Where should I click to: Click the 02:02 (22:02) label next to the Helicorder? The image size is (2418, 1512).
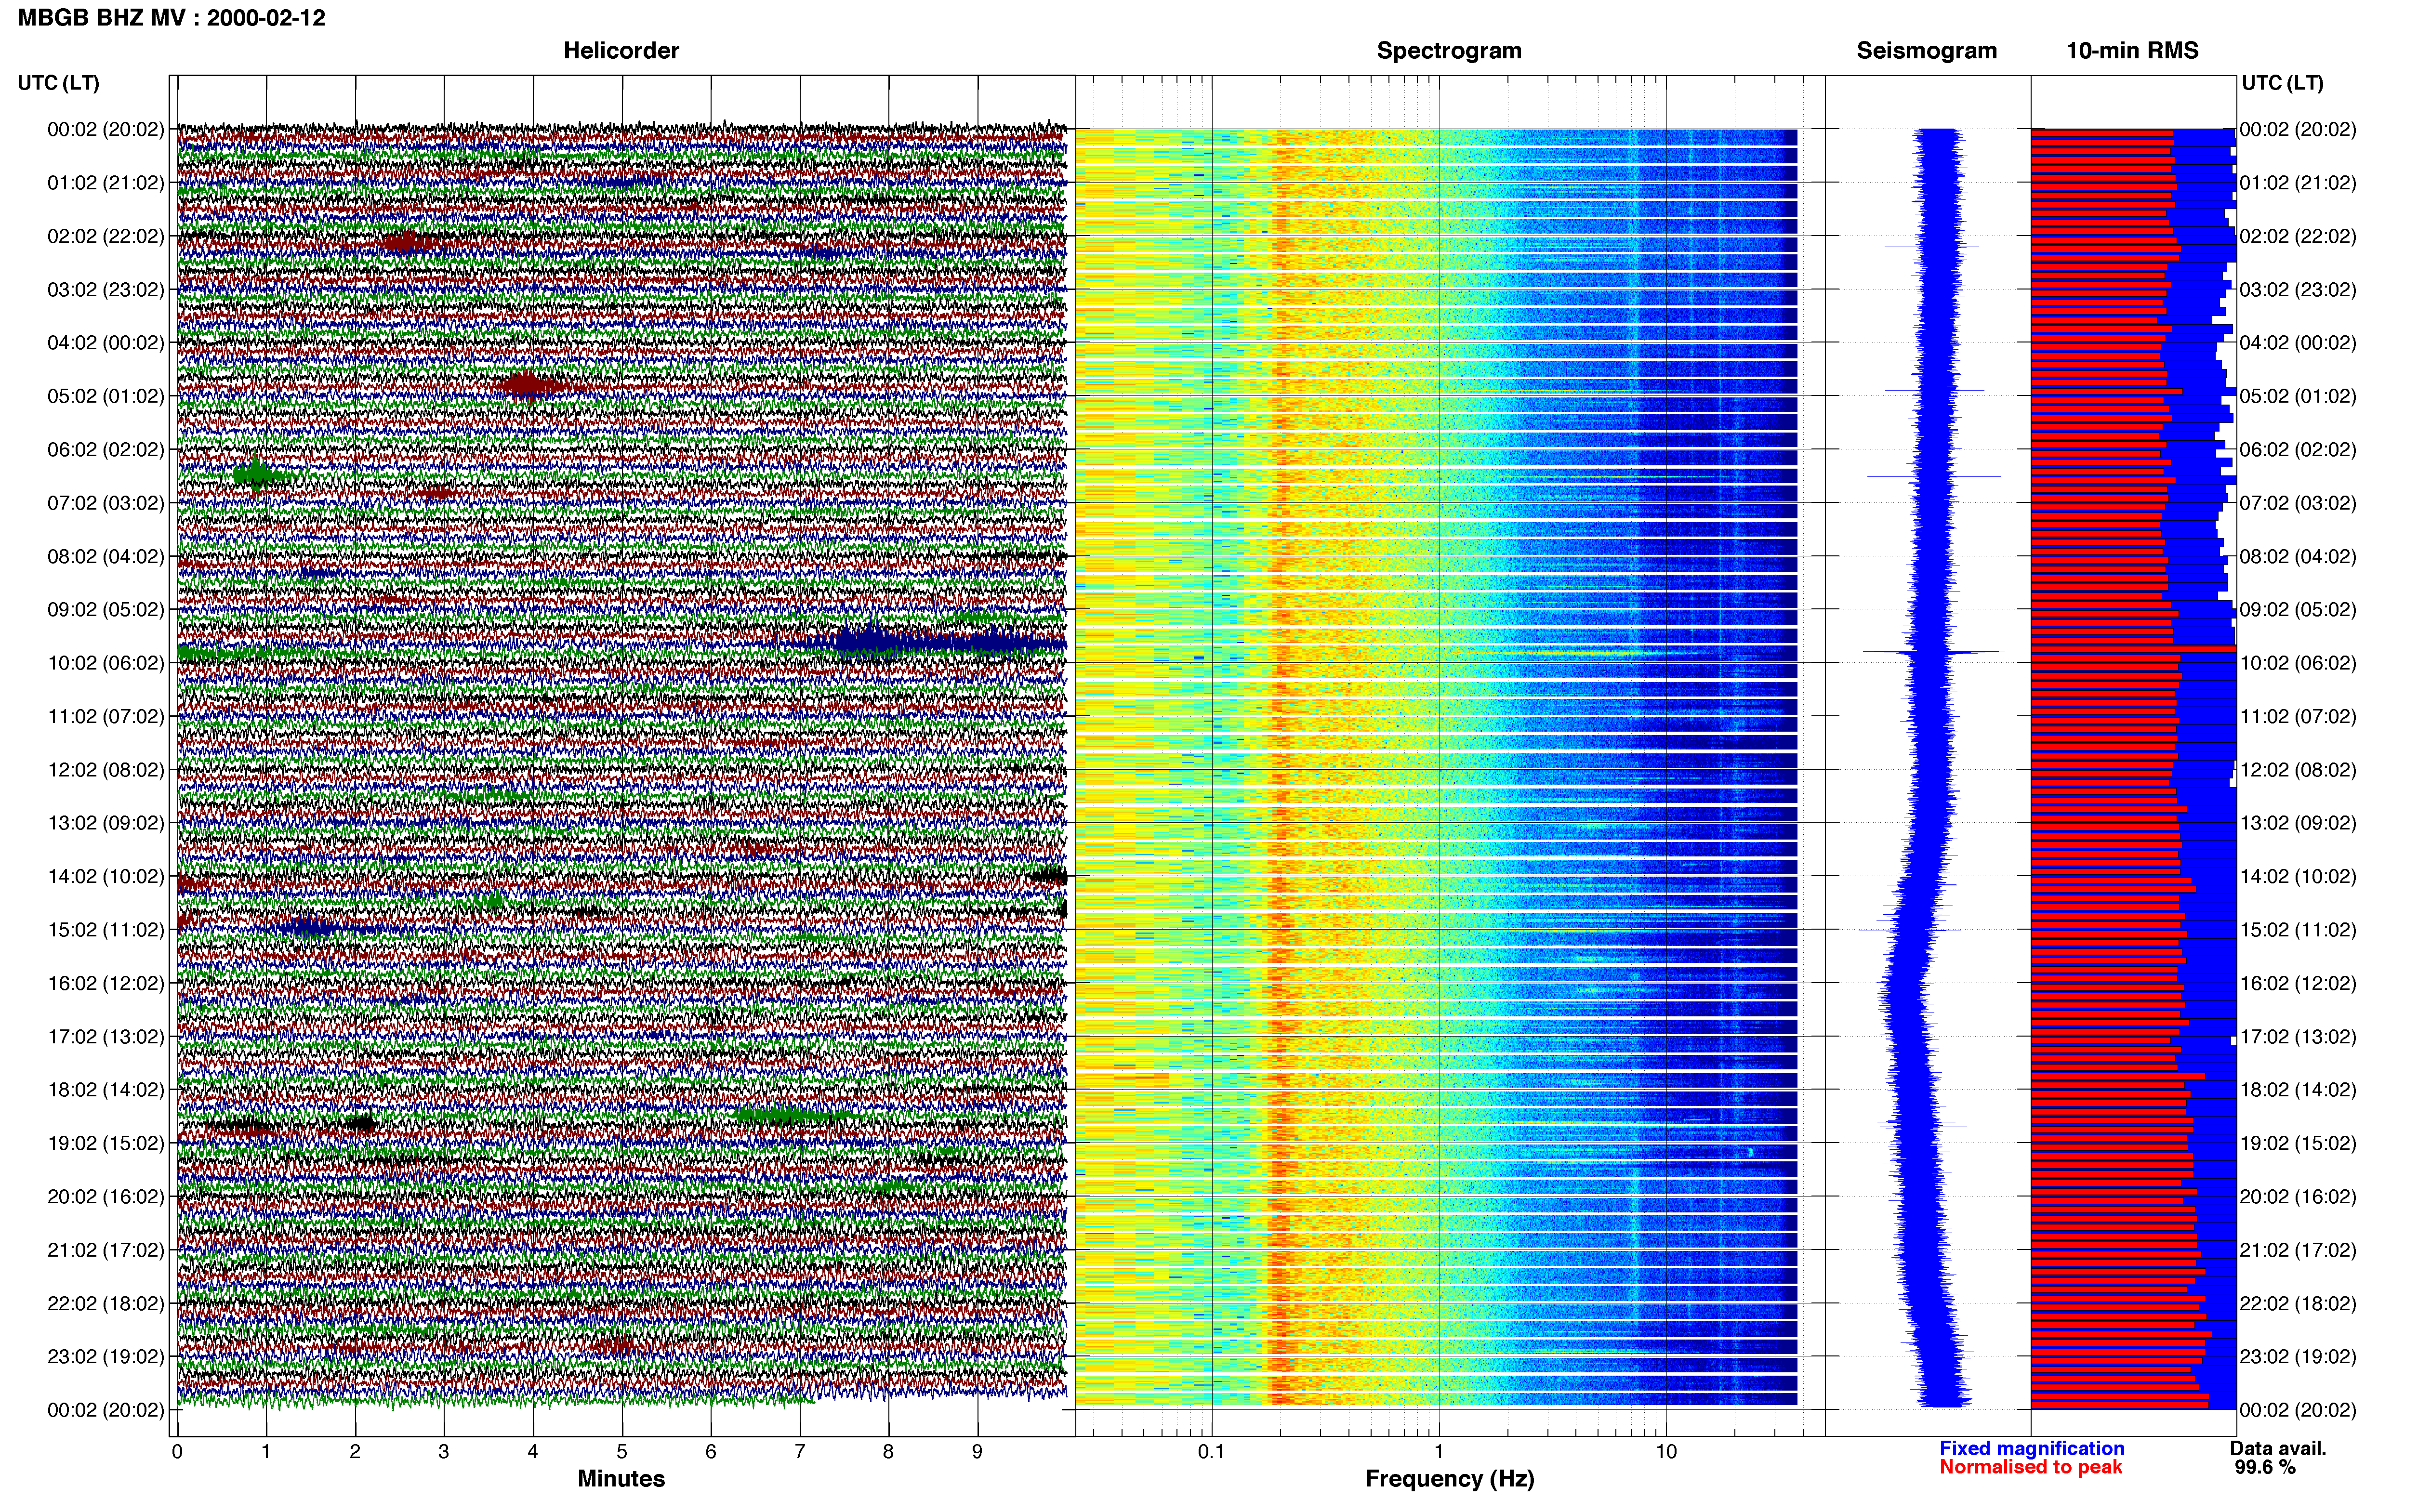coord(106,236)
